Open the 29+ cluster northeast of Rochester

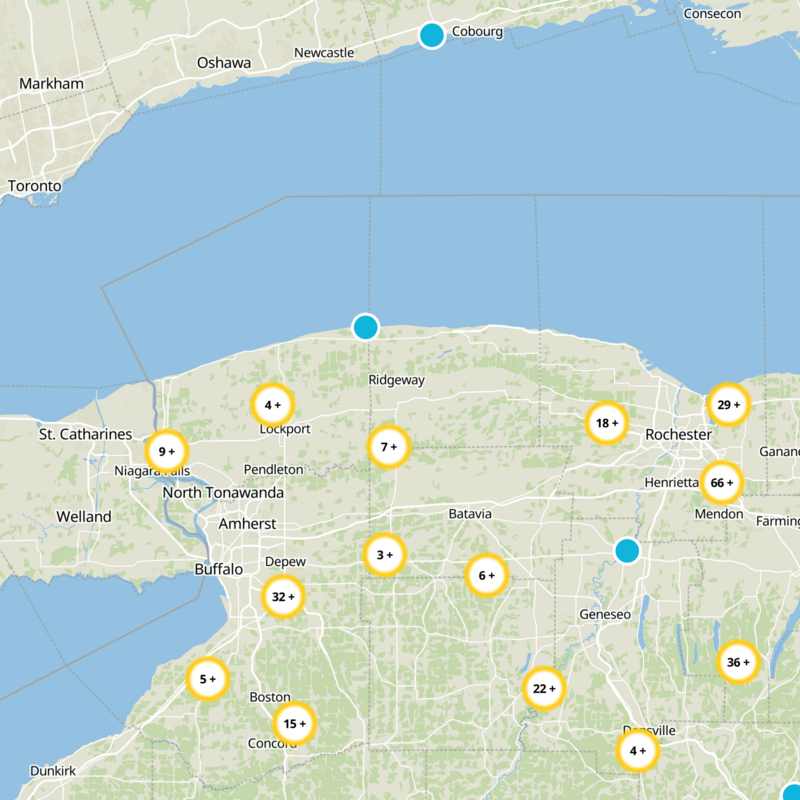[x=729, y=405]
